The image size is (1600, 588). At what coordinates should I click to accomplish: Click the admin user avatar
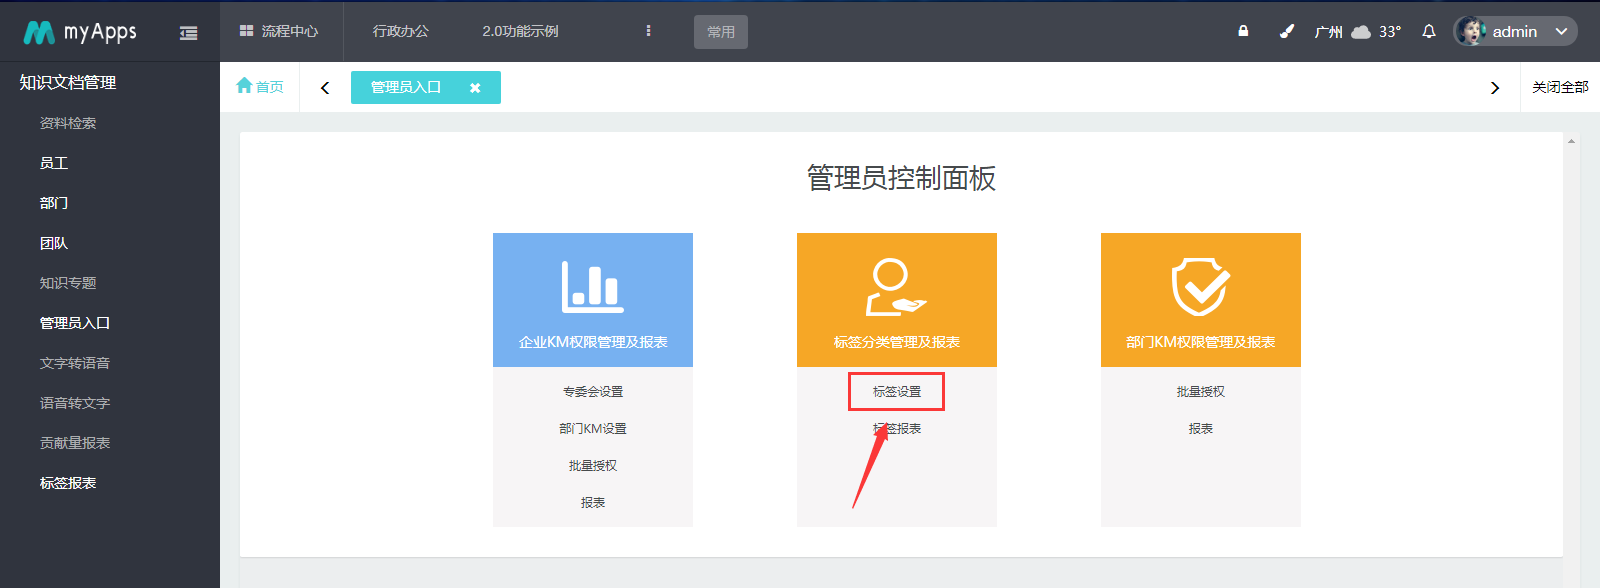1470,31
